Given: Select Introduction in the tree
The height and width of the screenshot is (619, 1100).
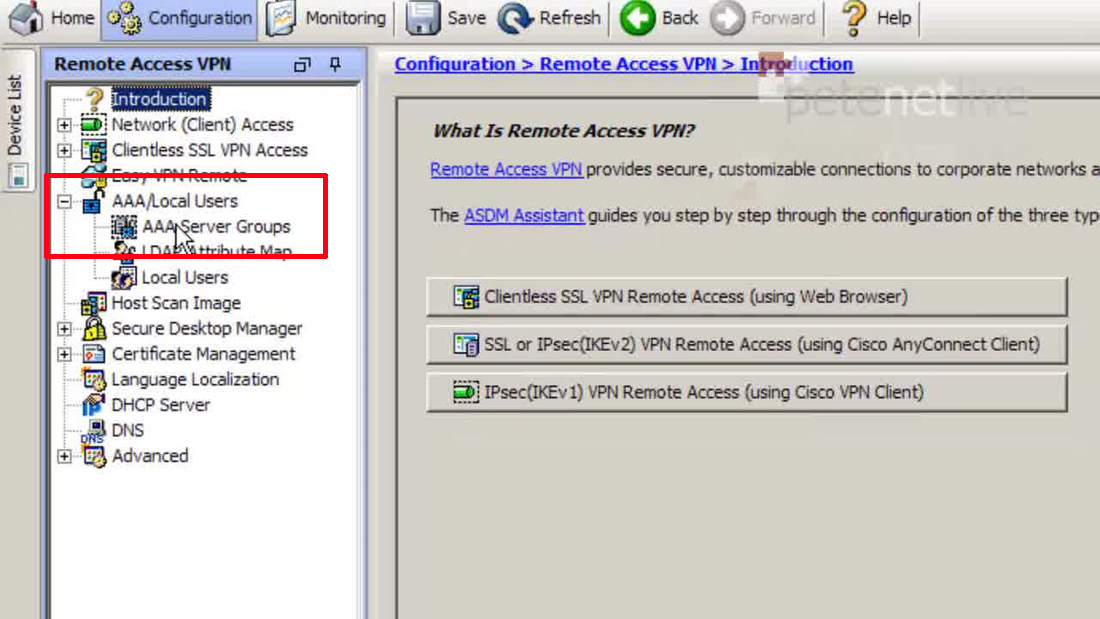Looking at the screenshot, I should point(160,99).
